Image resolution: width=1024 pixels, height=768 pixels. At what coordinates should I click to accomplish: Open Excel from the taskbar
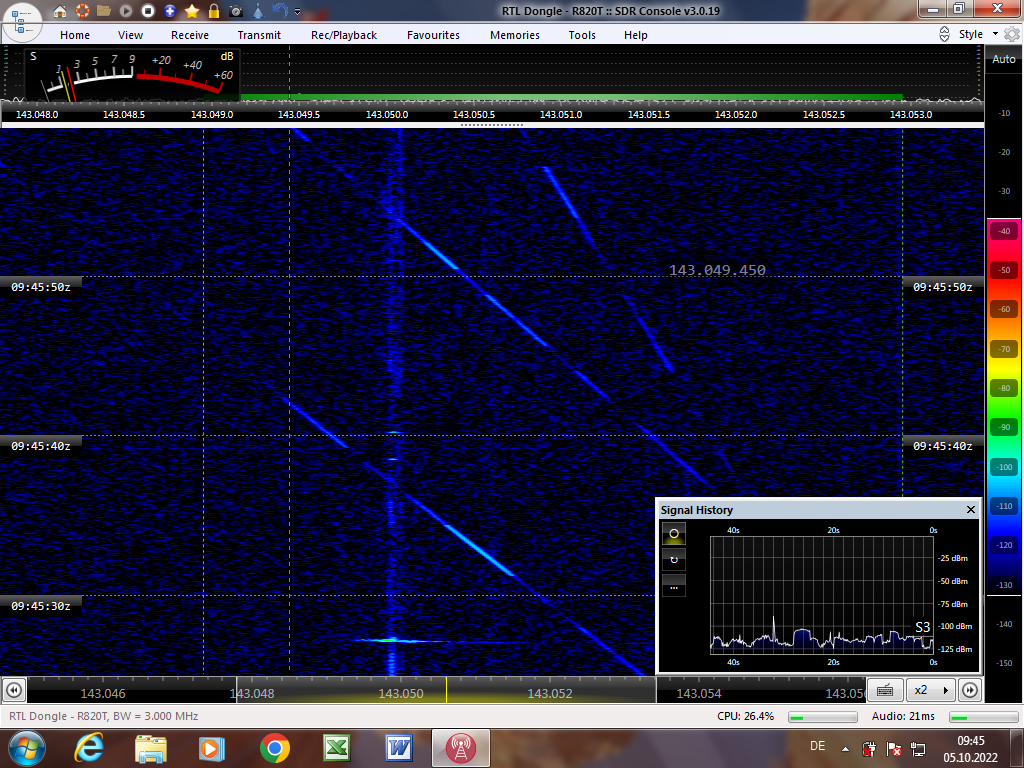(x=336, y=748)
